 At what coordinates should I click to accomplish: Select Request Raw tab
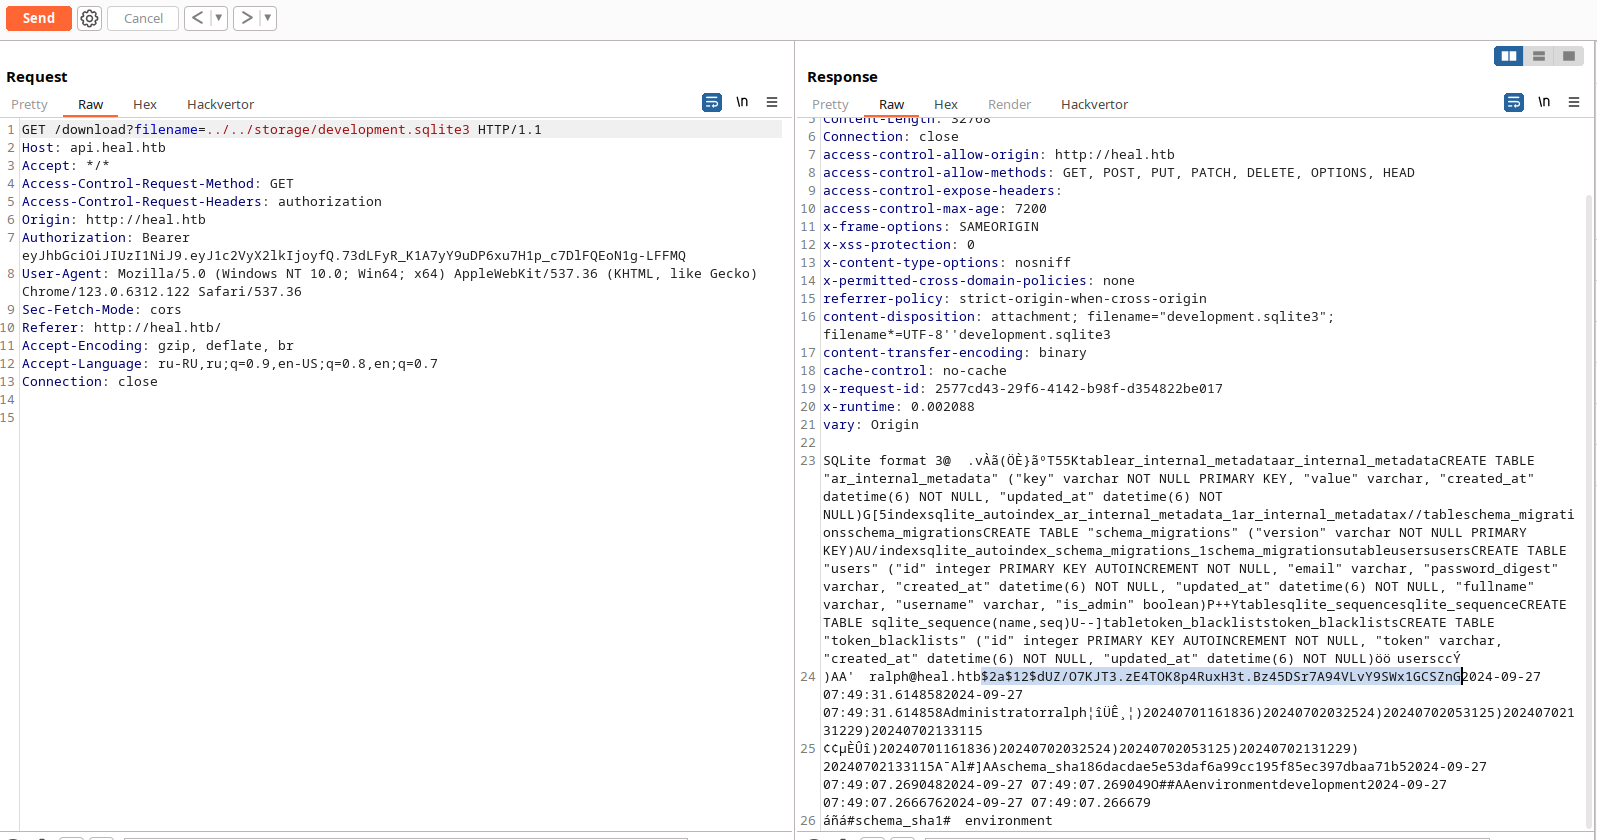(x=90, y=104)
